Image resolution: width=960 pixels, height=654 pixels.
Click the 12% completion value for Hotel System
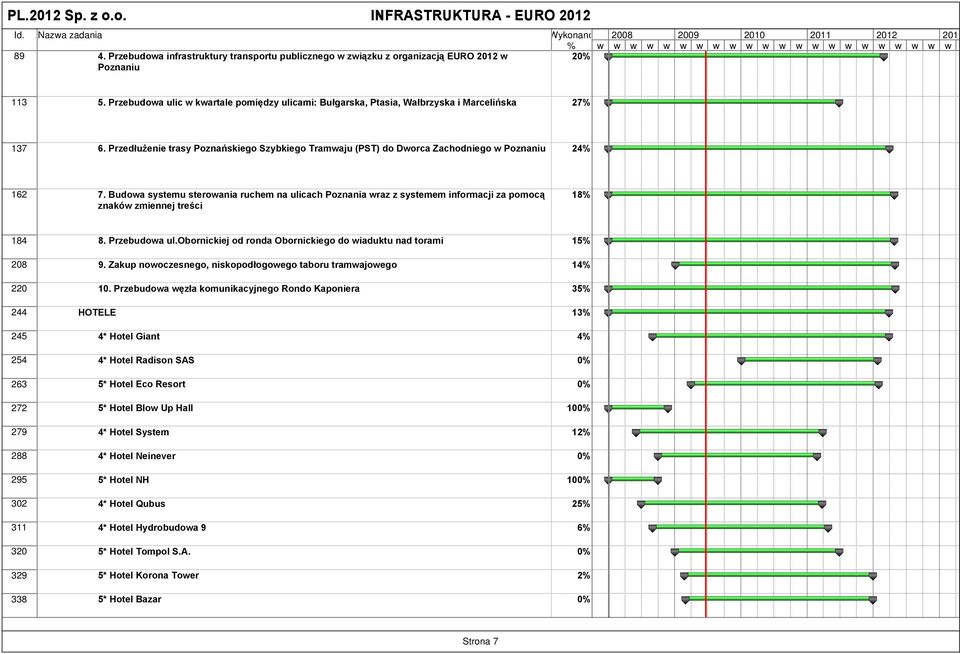click(x=581, y=432)
